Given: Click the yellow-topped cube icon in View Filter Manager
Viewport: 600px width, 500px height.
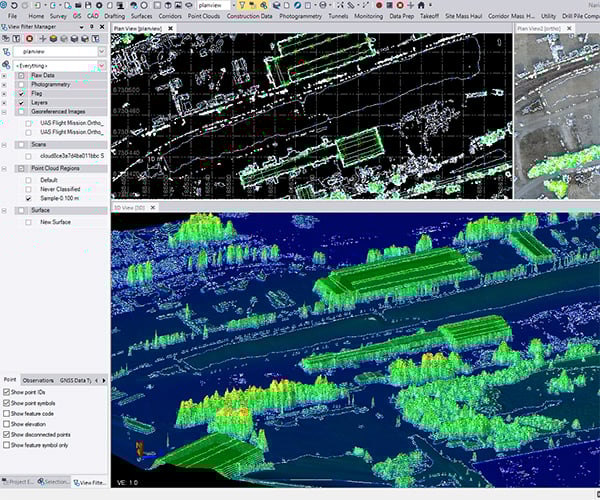Looking at the screenshot, I should click(x=53, y=39).
